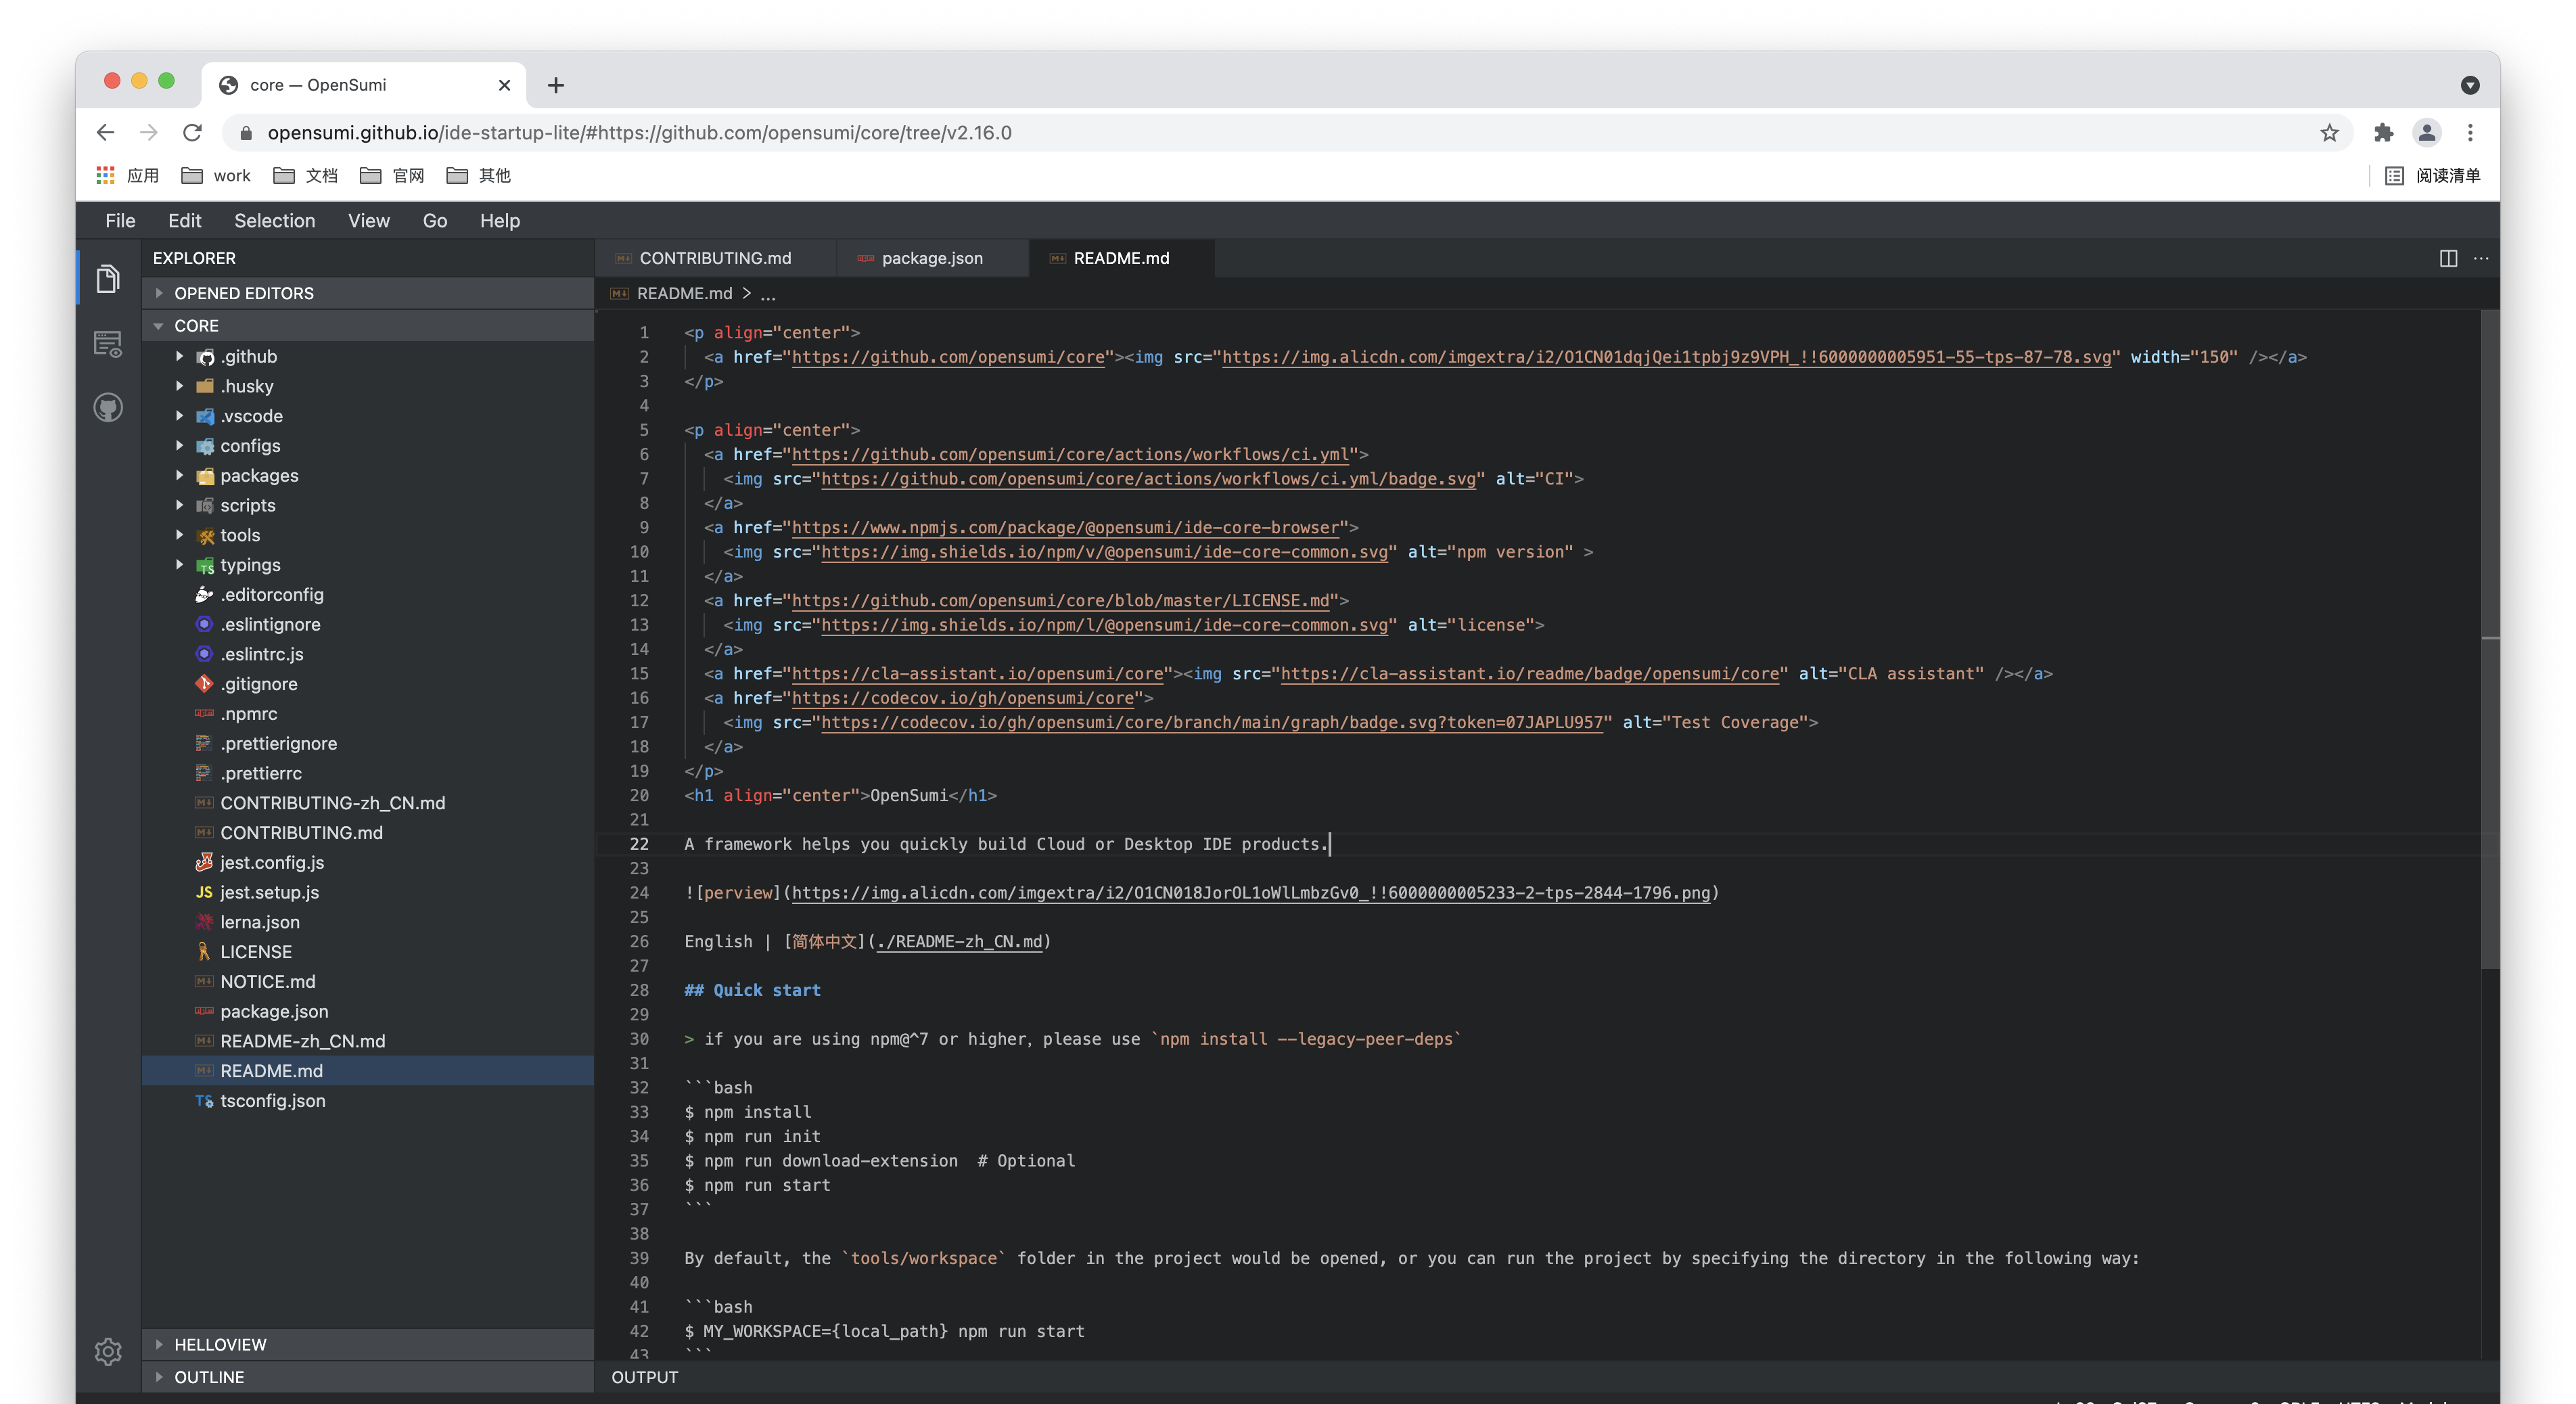Open a new browser tab
This screenshot has height=1404, width=2576.
pyautogui.click(x=556, y=85)
